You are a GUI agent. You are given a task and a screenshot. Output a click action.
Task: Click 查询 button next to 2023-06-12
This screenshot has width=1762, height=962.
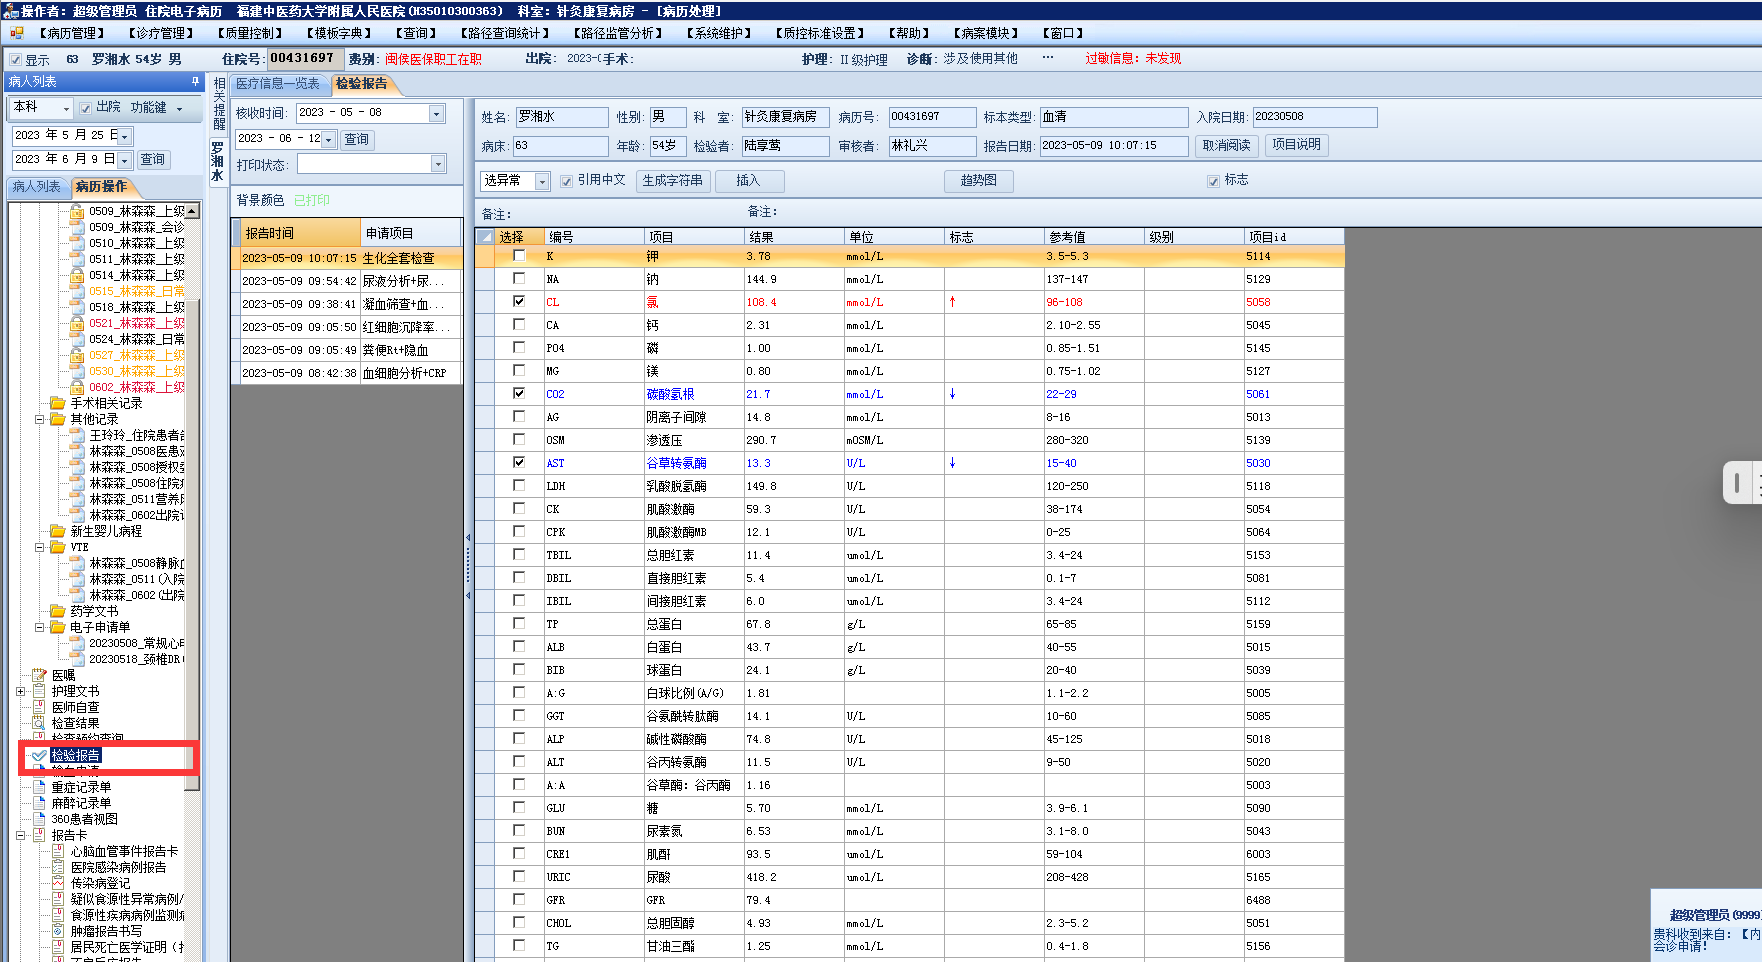click(x=357, y=139)
